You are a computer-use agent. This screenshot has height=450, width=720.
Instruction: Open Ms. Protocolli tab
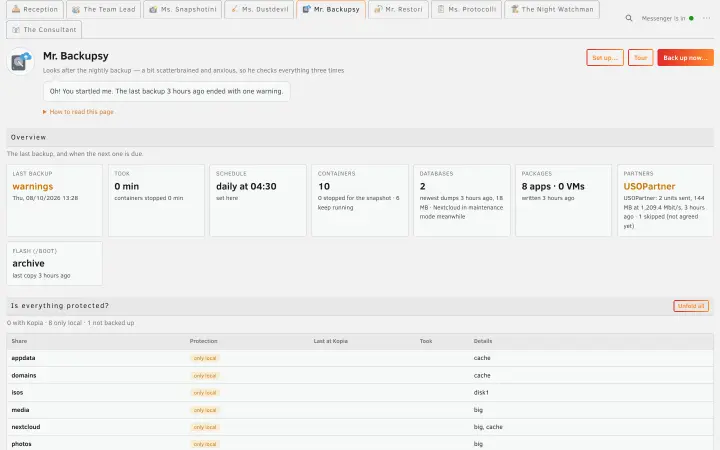[x=466, y=9]
